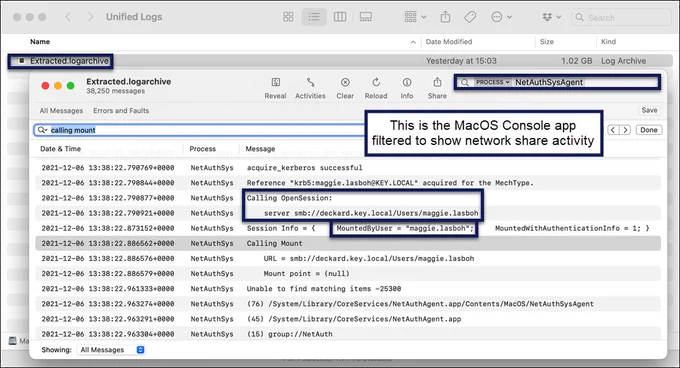This screenshot has height=368, width=680.
Task: Open the Activities toolbar icon
Action: (310, 82)
